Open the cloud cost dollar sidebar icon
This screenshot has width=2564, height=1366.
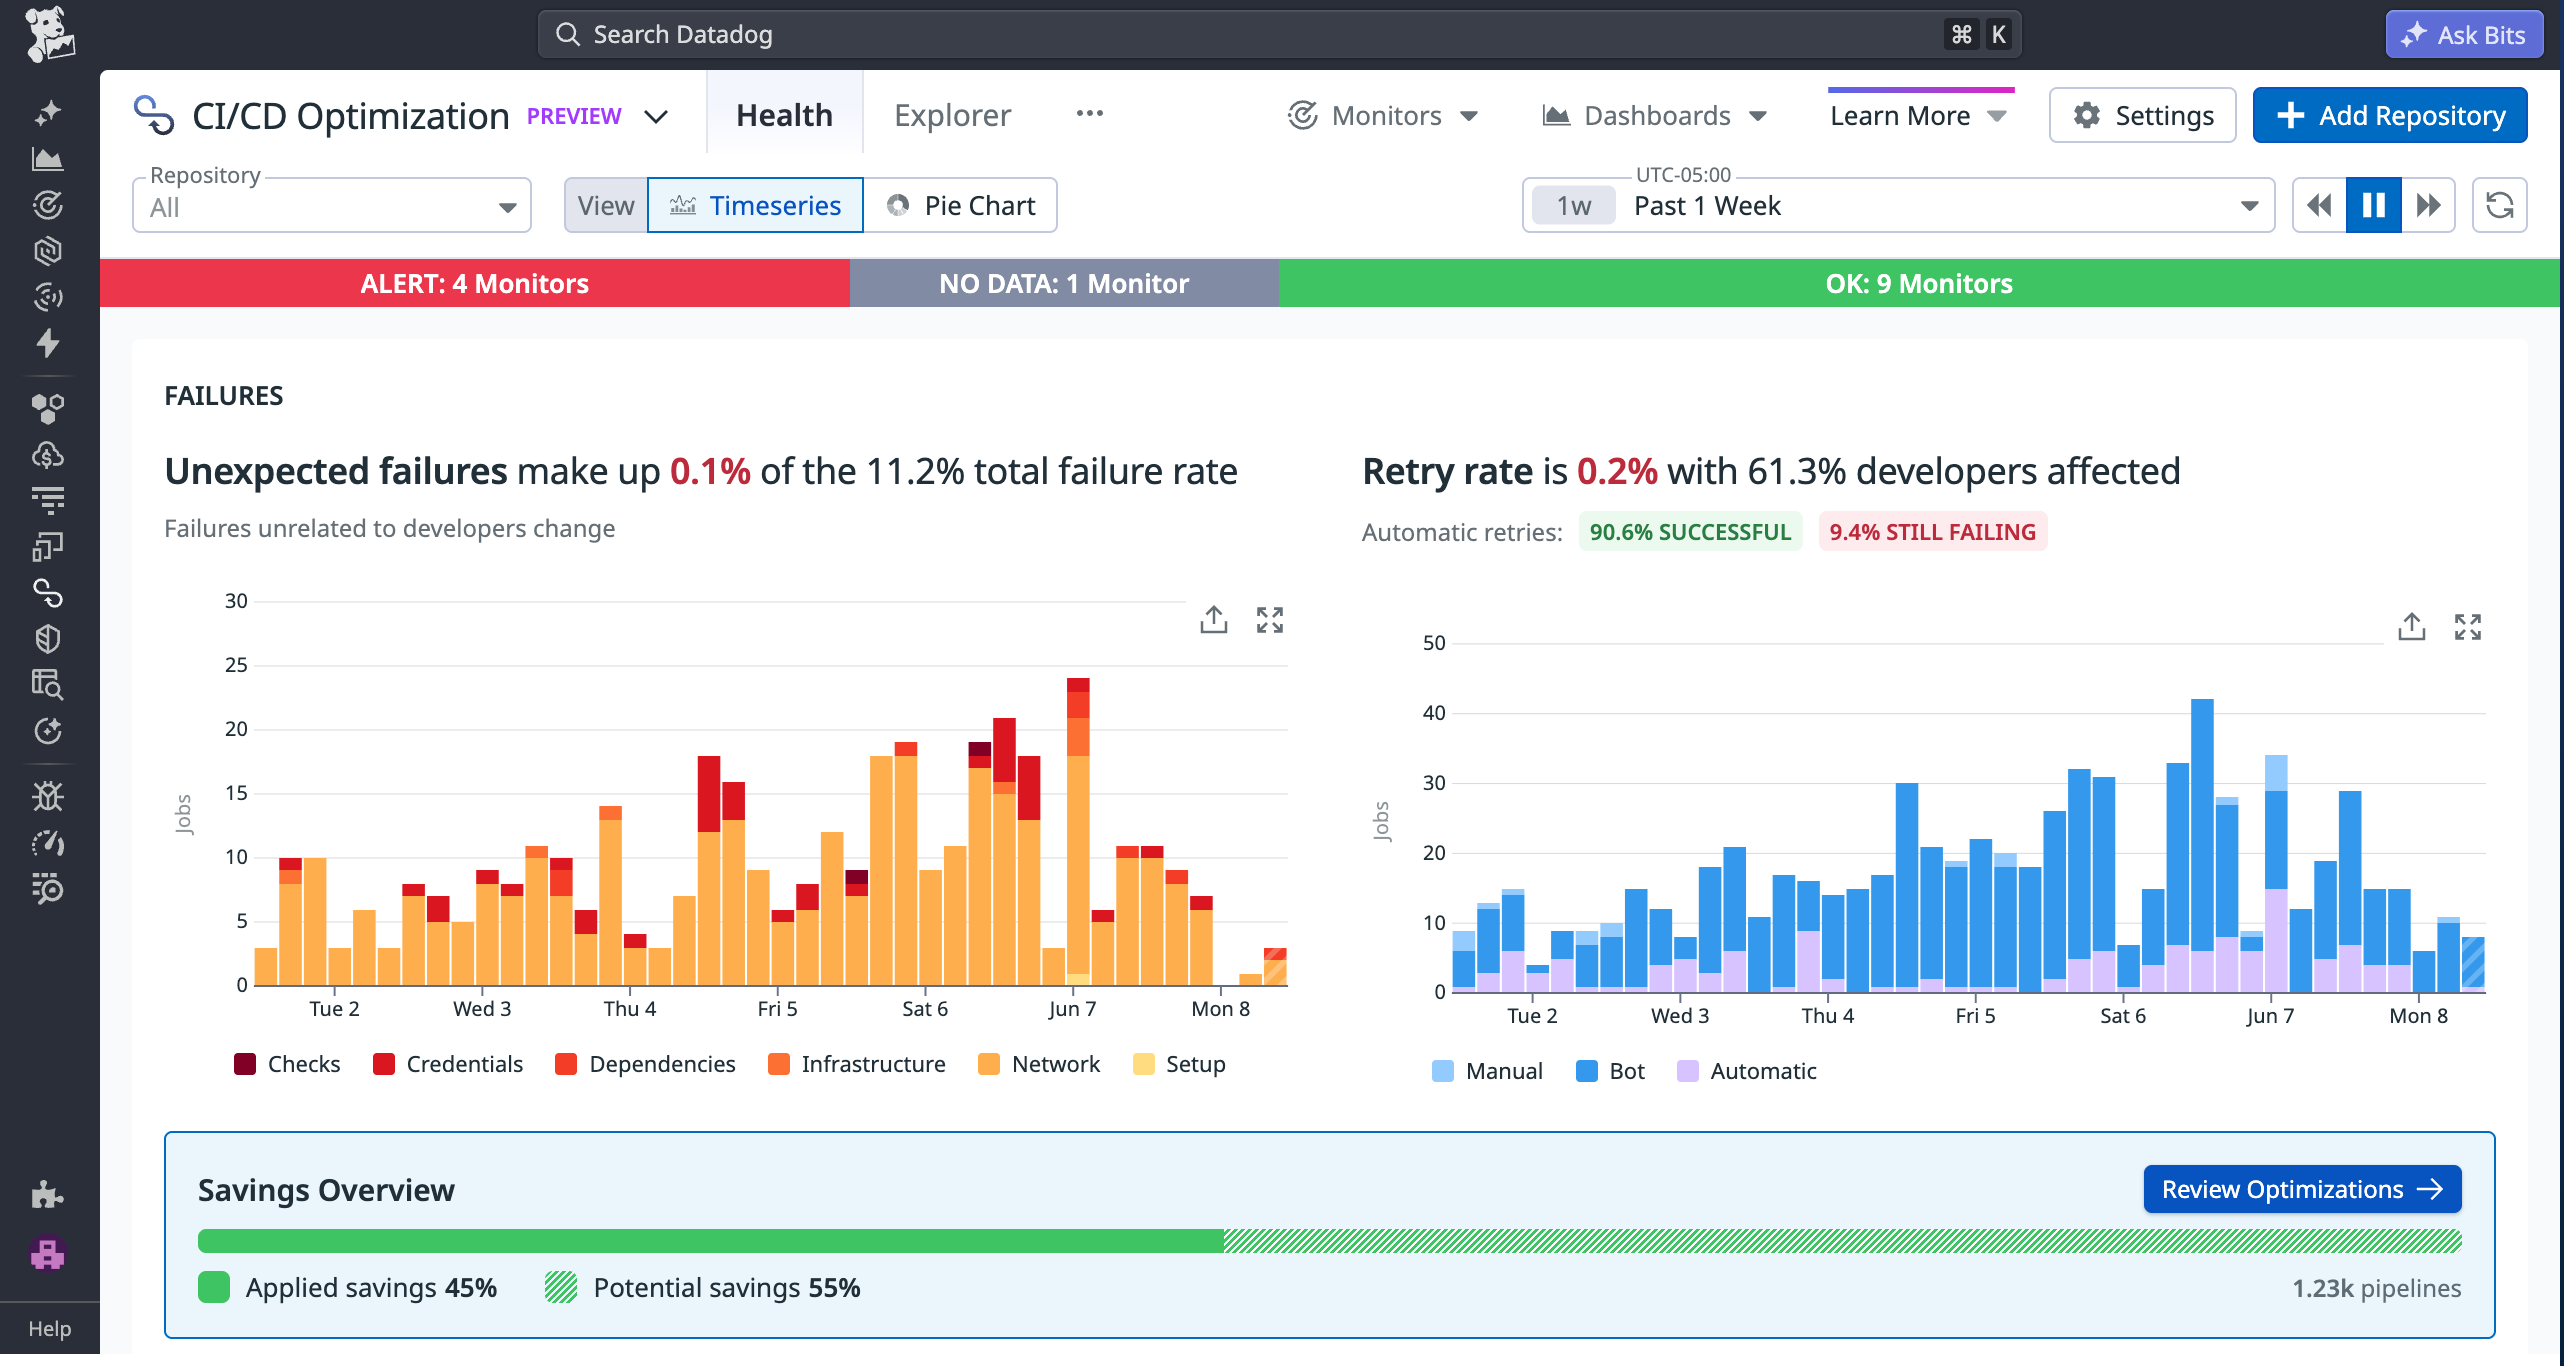pos(48,455)
